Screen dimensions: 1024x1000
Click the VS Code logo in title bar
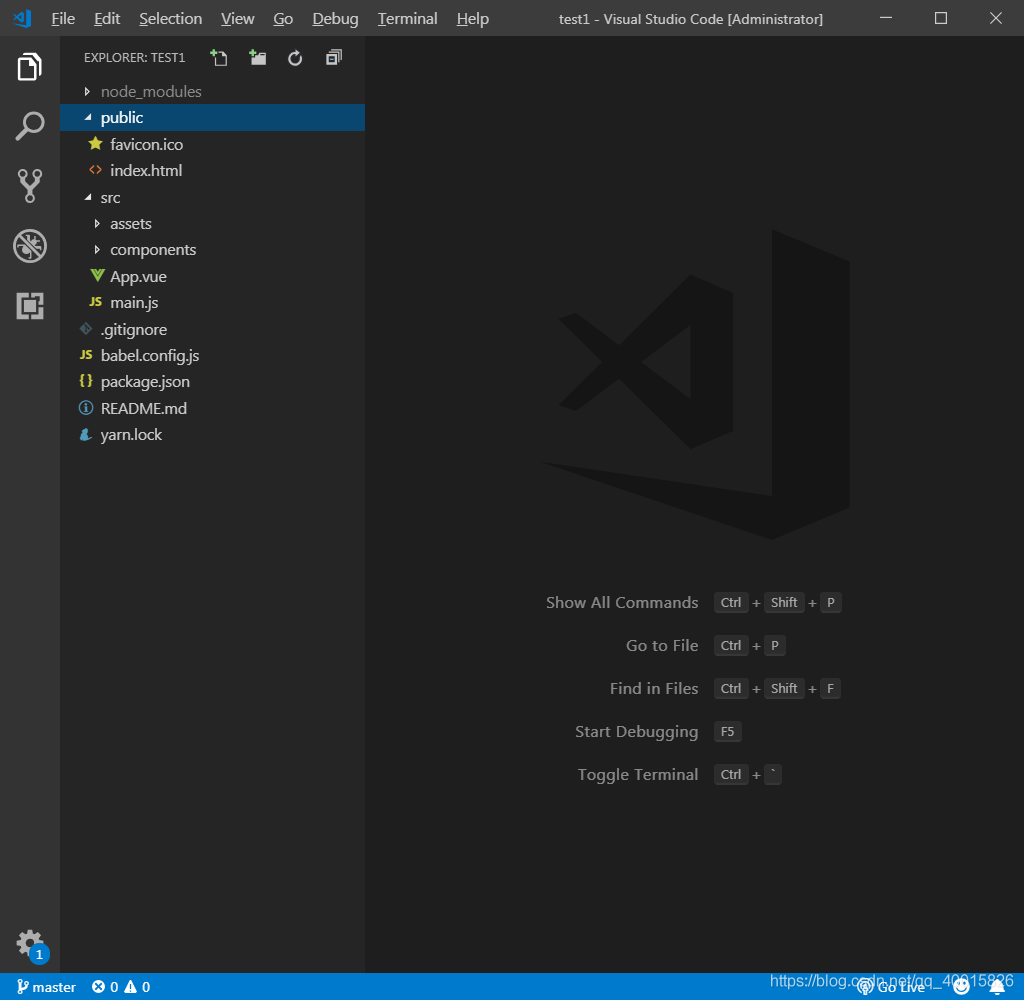(x=22, y=18)
